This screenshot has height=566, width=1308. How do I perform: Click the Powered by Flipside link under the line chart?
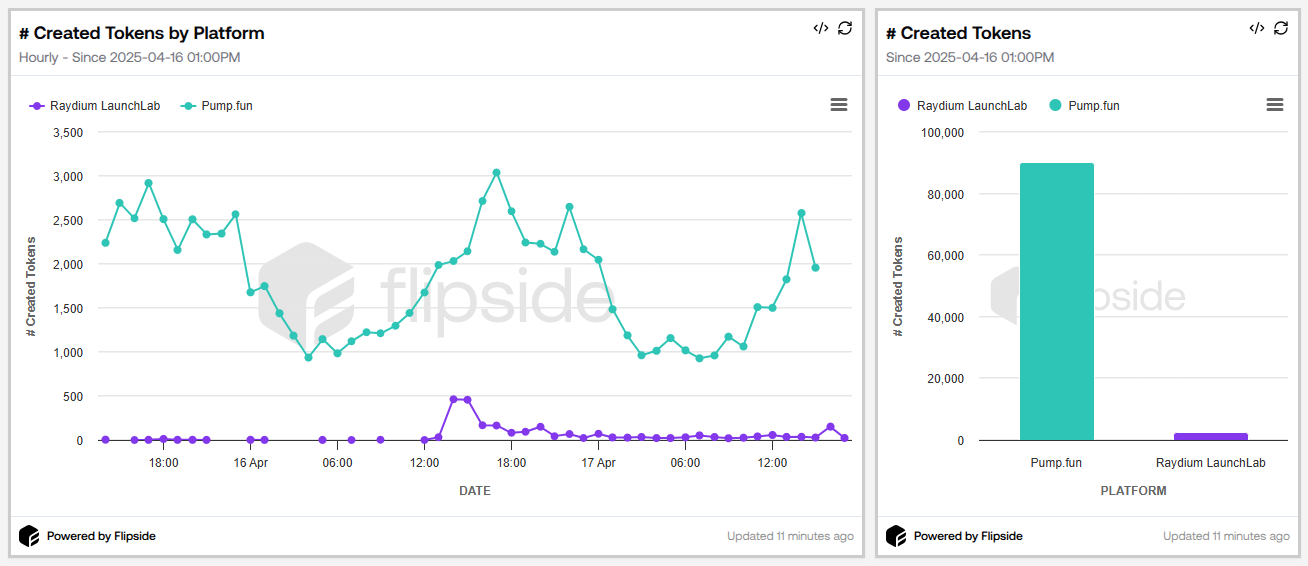tap(101, 536)
